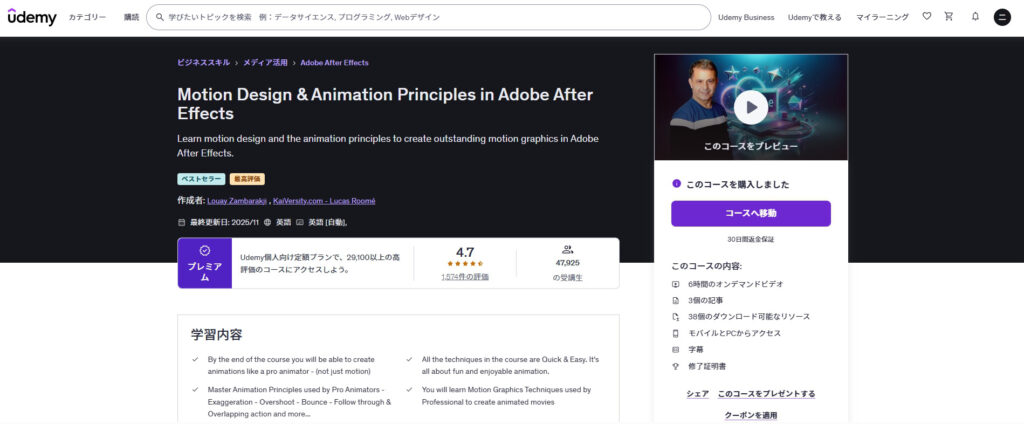This screenshot has width=1024, height=424.
Task: View the 1,574件の評価 ratings link
Action: (x=465, y=277)
